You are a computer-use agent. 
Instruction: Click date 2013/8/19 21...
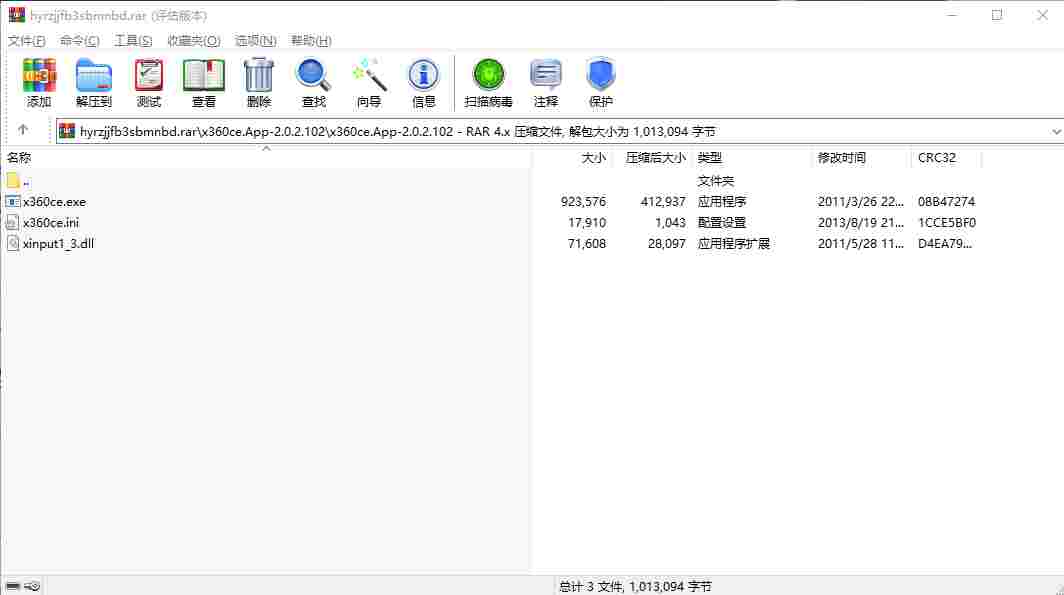click(x=860, y=223)
